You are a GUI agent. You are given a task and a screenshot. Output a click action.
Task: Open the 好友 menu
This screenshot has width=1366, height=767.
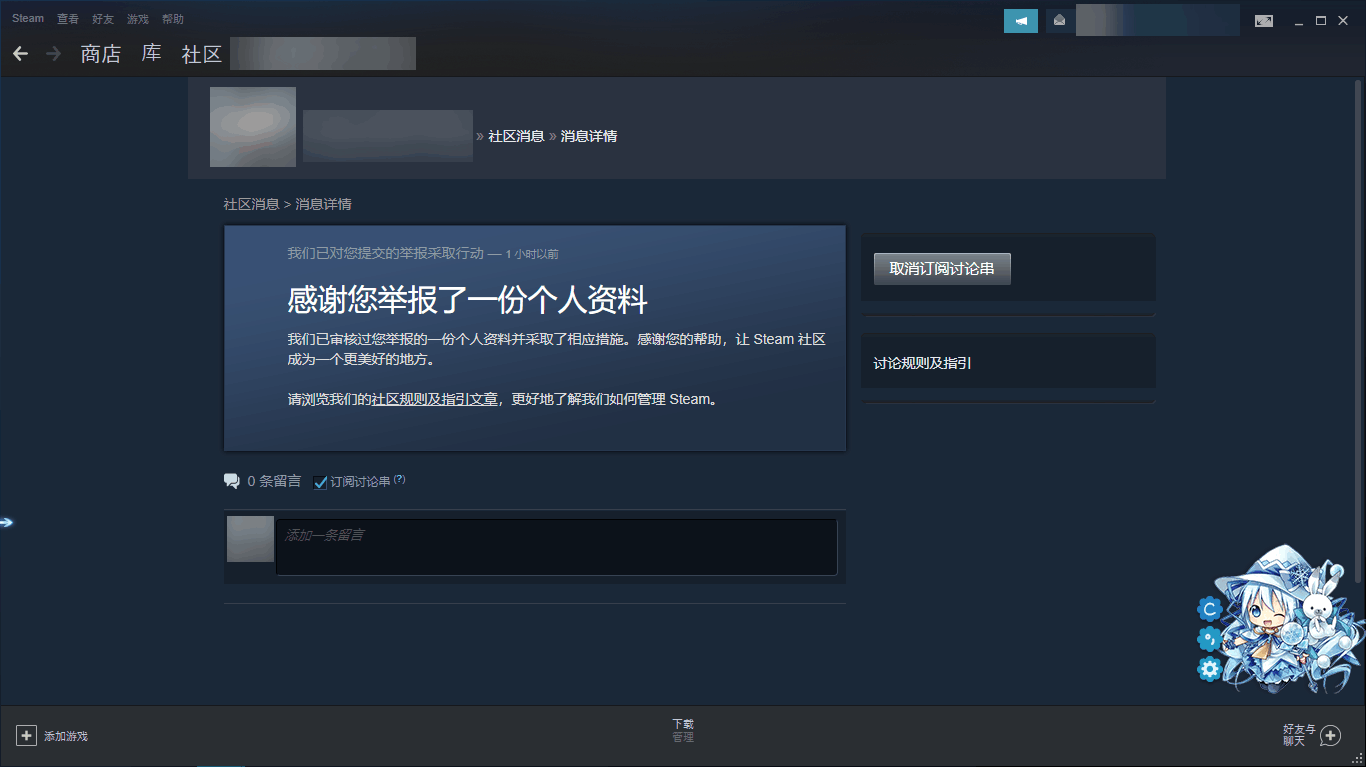click(103, 19)
